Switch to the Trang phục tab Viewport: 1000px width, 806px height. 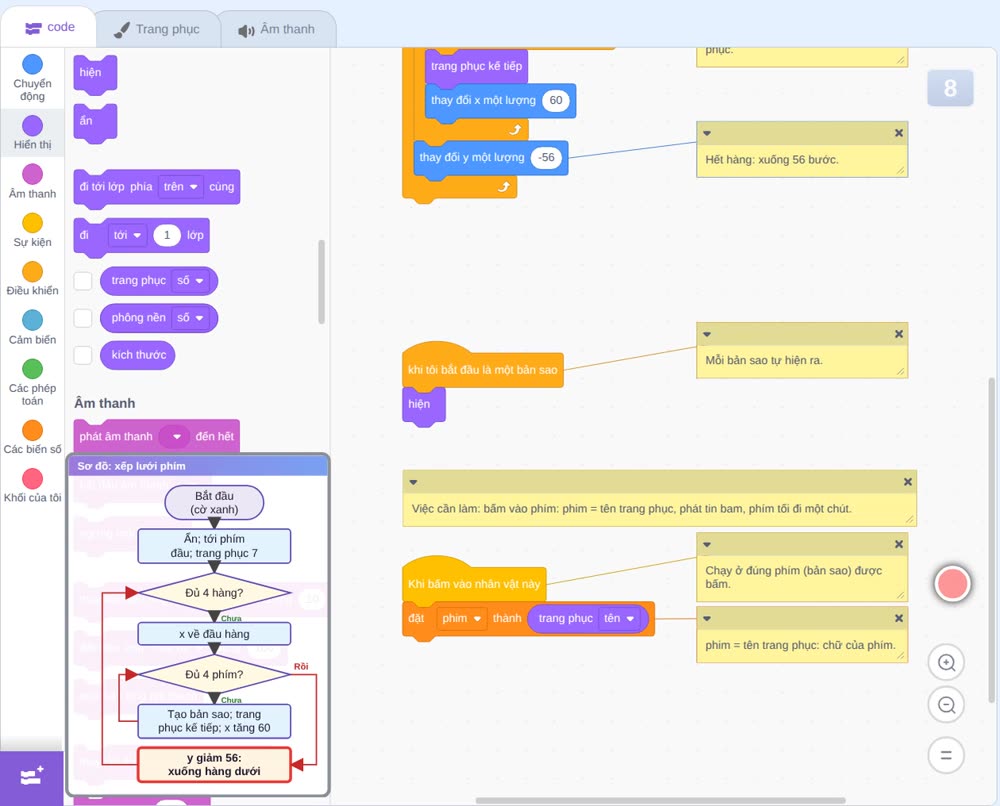pos(157,29)
